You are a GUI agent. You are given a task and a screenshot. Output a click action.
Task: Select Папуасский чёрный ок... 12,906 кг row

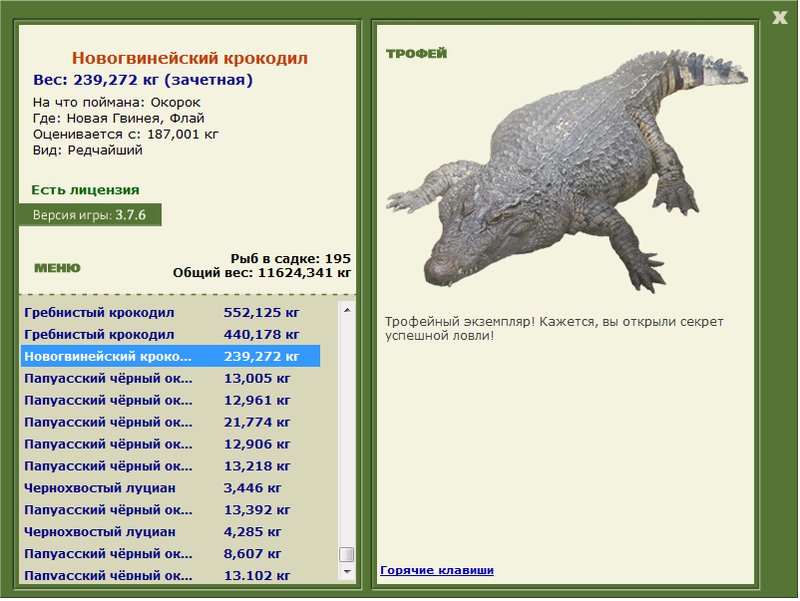click(170, 444)
